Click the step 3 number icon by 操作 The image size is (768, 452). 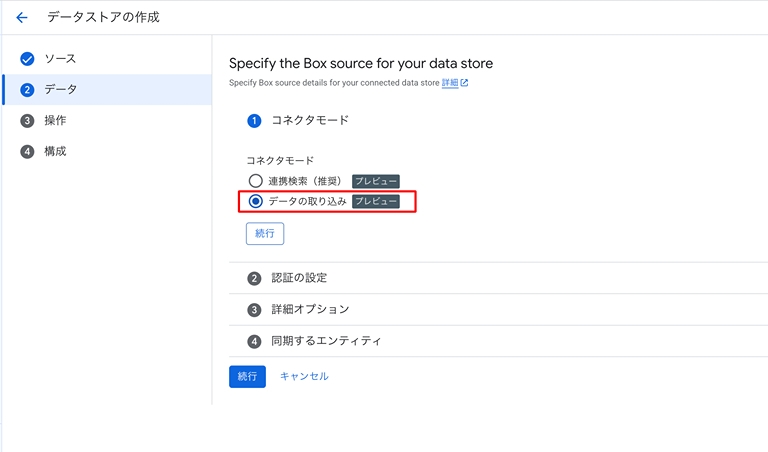[x=27, y=120]
